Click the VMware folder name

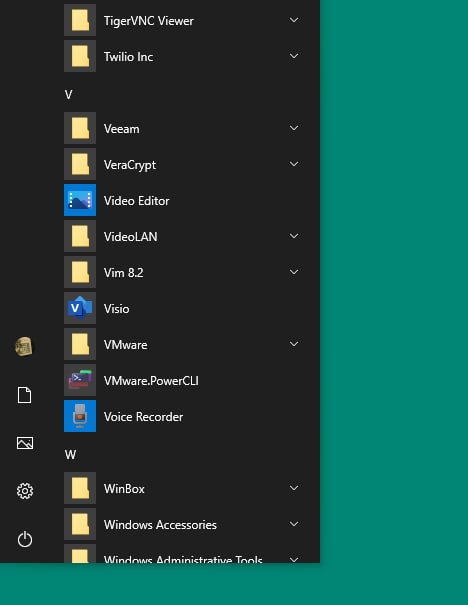click(126, 345)
